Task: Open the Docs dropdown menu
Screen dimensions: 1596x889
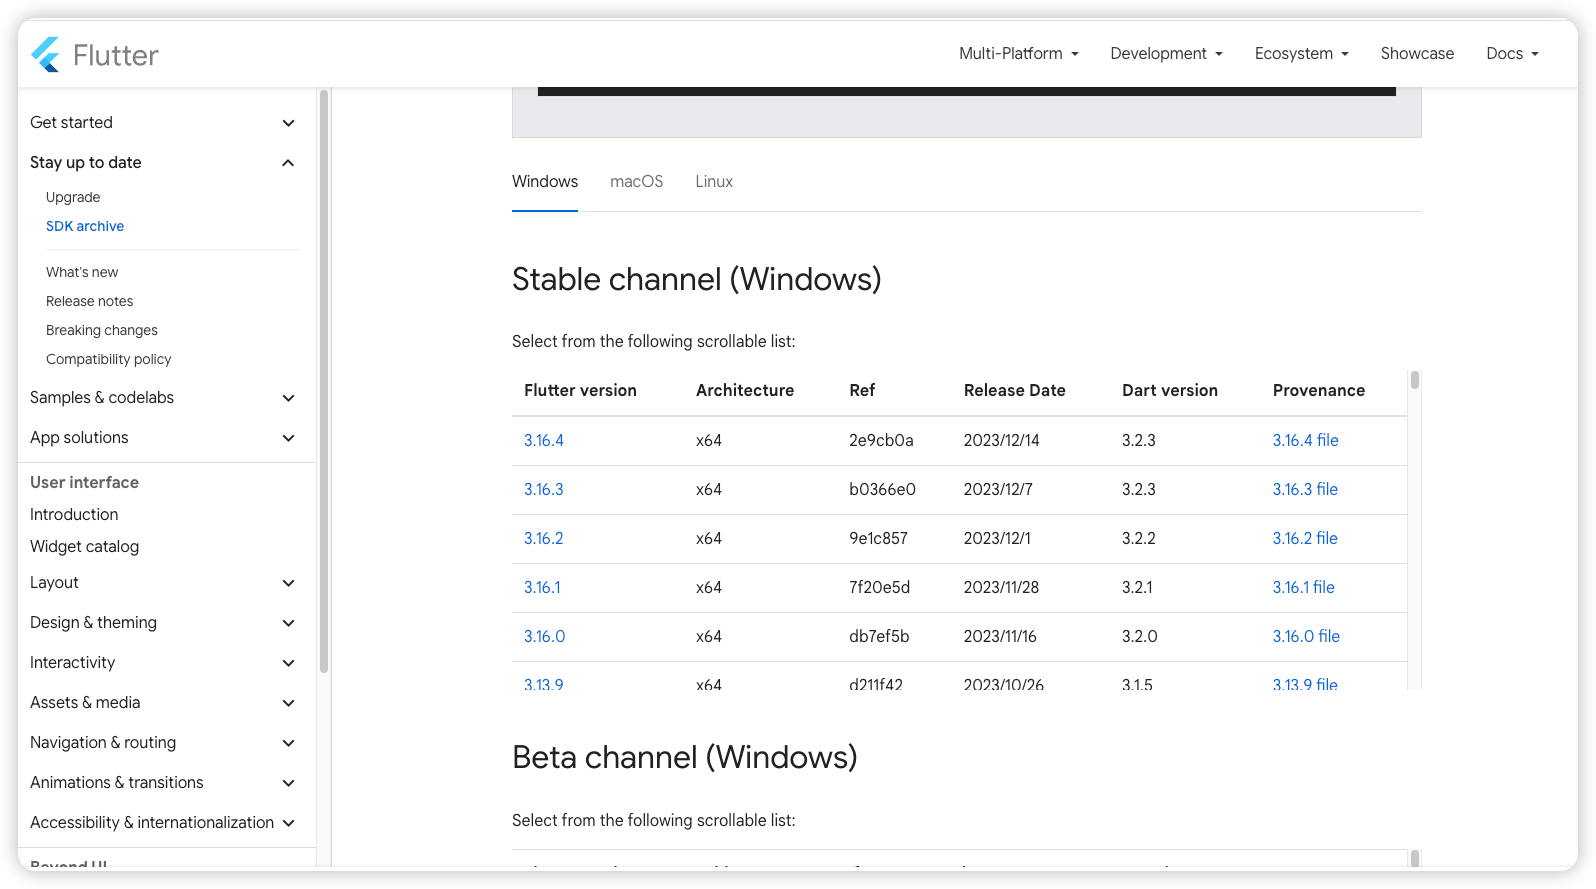Action: point(1512,54)
